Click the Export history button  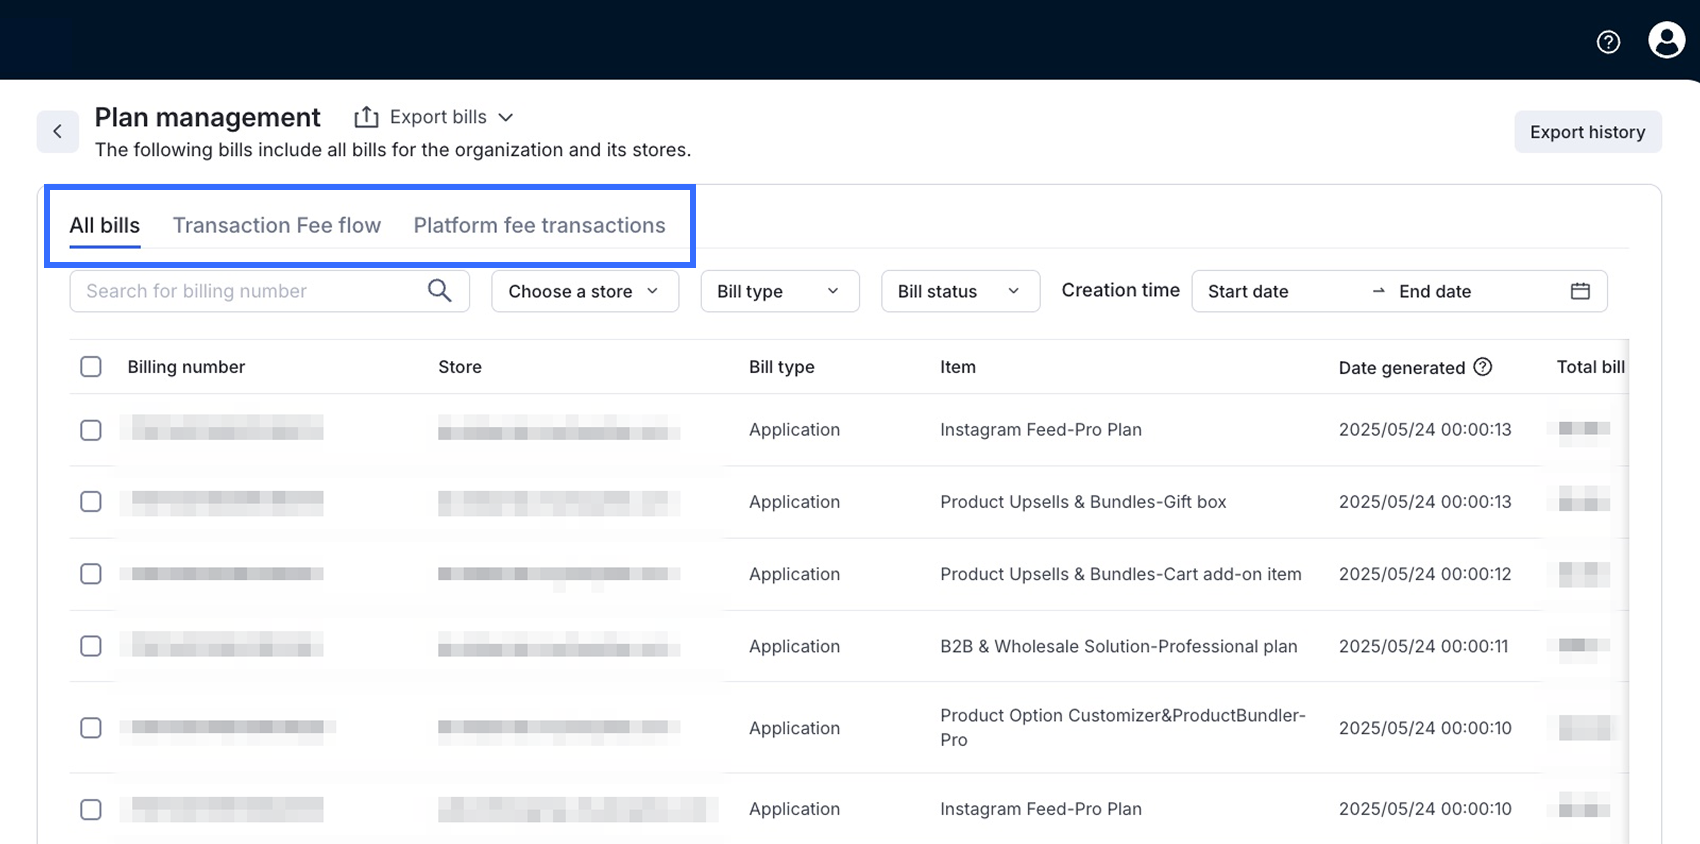(x=1587, y=132)
